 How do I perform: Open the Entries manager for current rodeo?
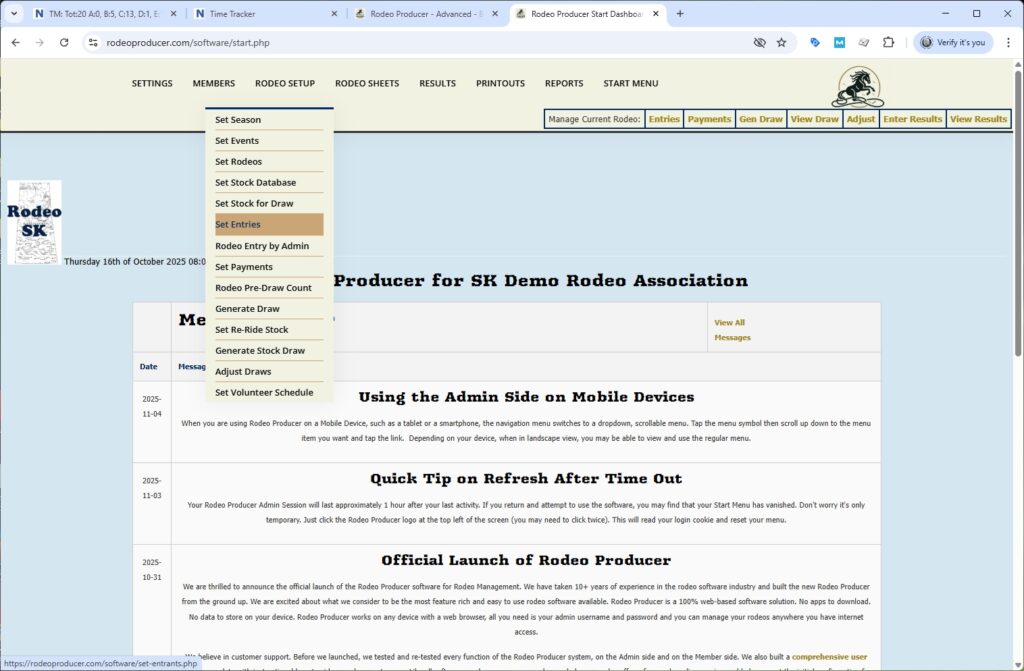coord(663,118)
